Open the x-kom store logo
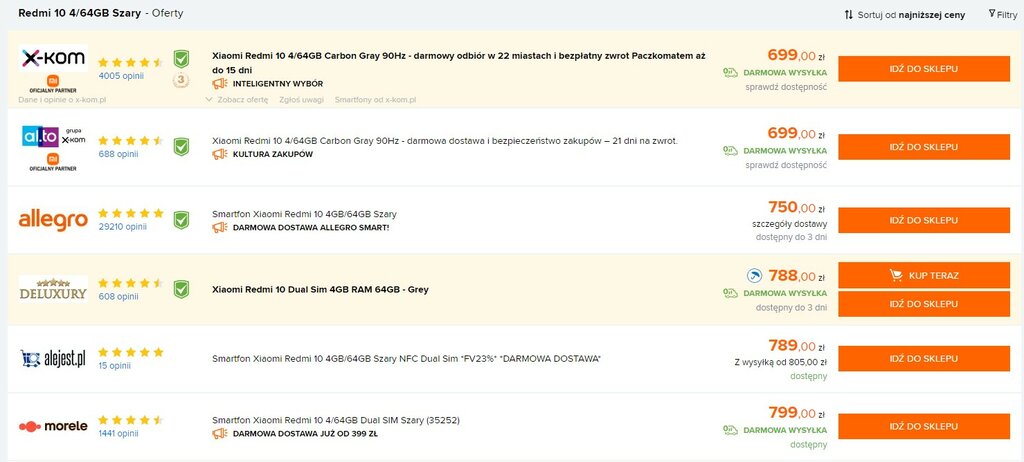 click(54, 59)
